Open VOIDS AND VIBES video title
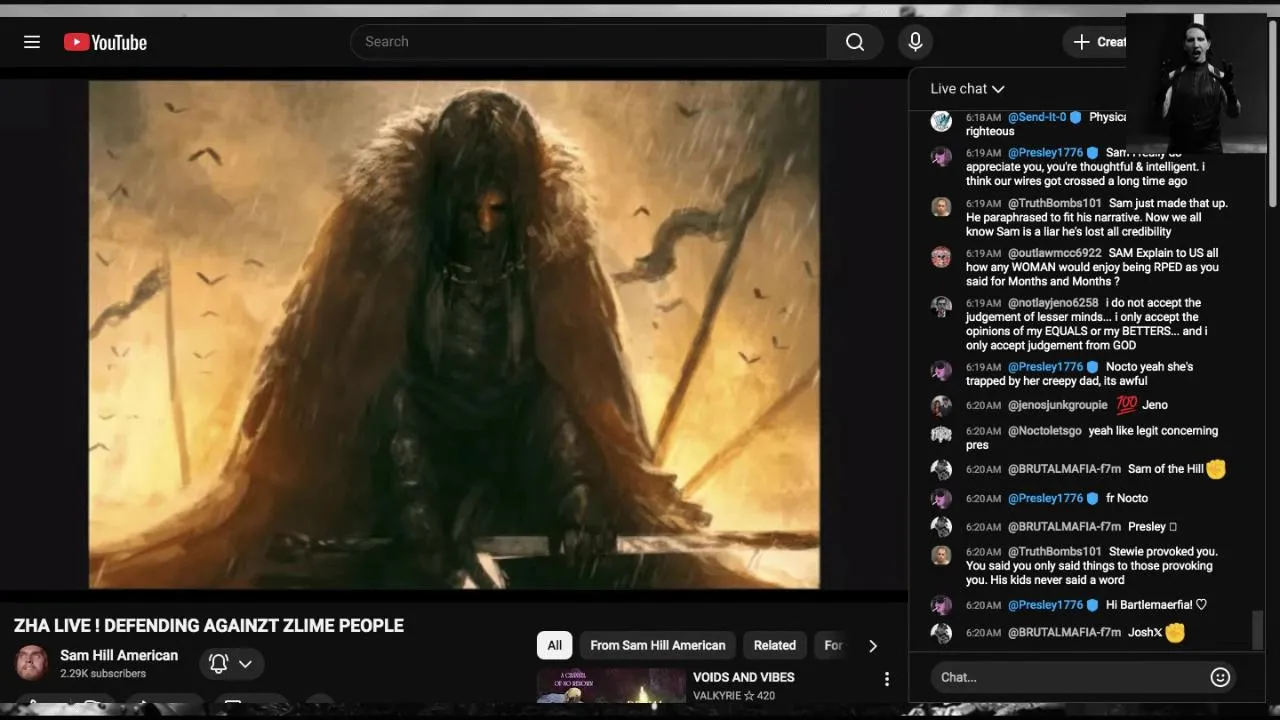This screenshot has height=720, width=1280. (x=744, y=677)
